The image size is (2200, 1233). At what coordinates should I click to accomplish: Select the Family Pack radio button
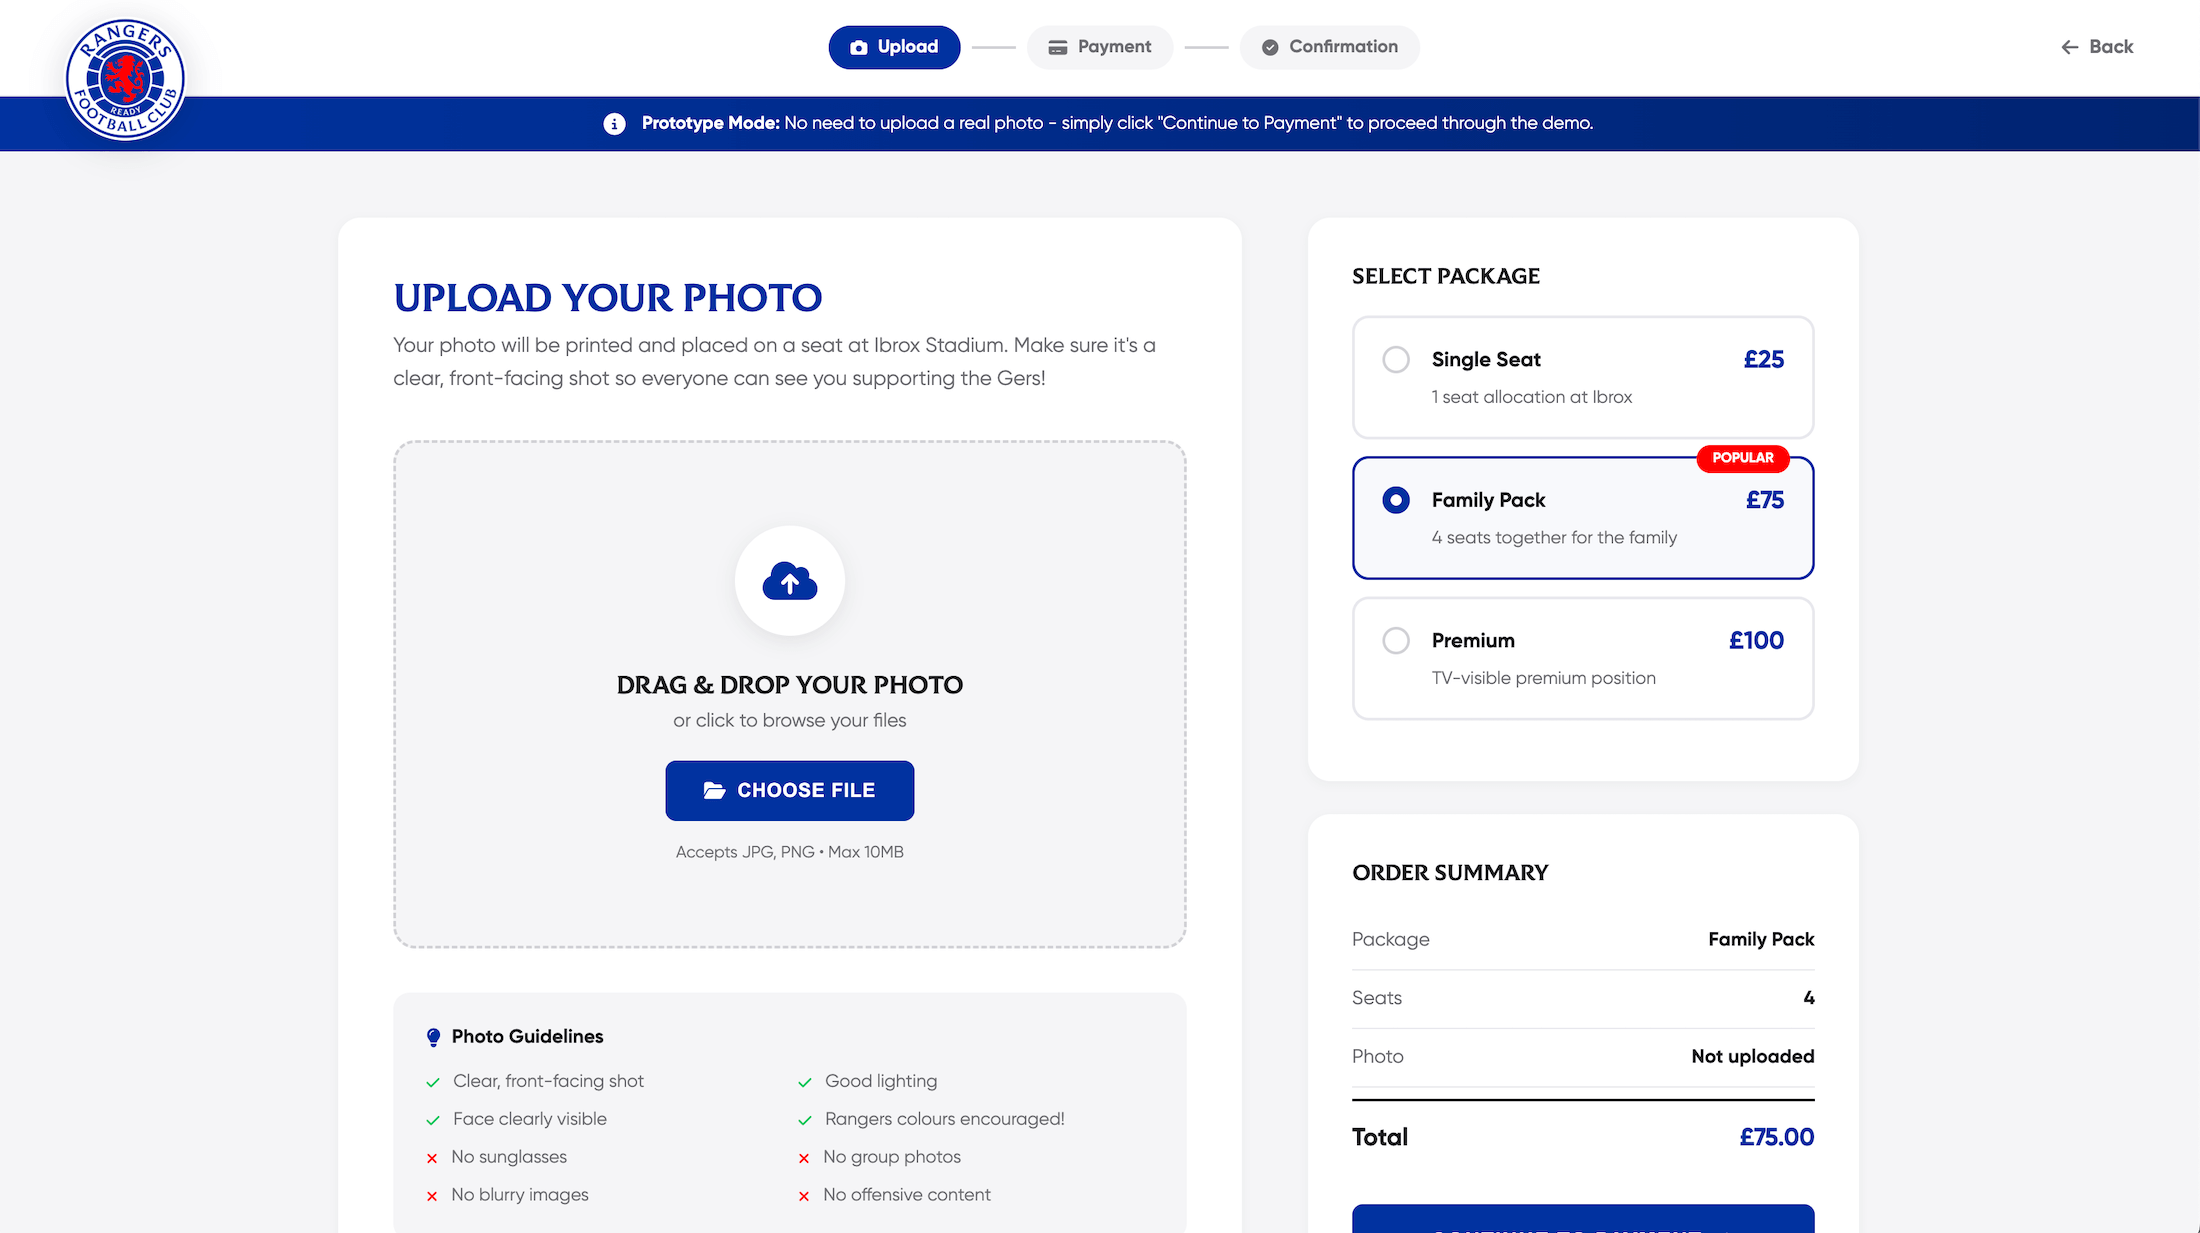coord(1396,500)
